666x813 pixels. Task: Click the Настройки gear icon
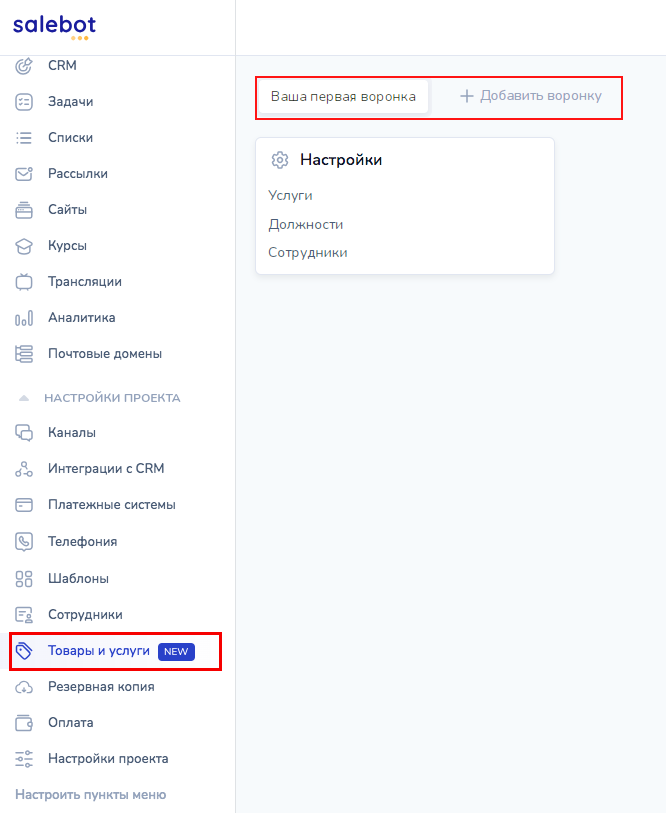(x=280, y=160)
